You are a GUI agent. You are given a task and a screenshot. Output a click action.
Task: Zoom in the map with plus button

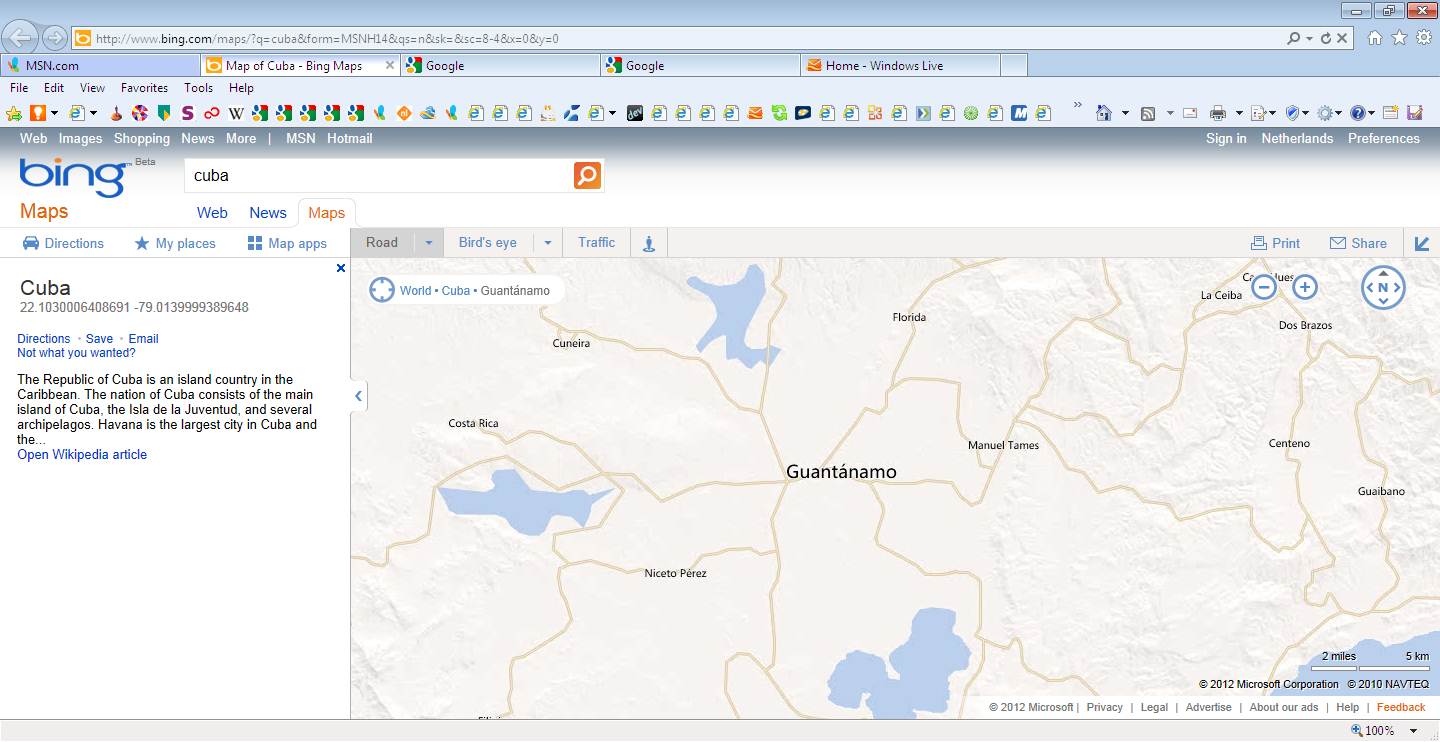point(1305,287)
